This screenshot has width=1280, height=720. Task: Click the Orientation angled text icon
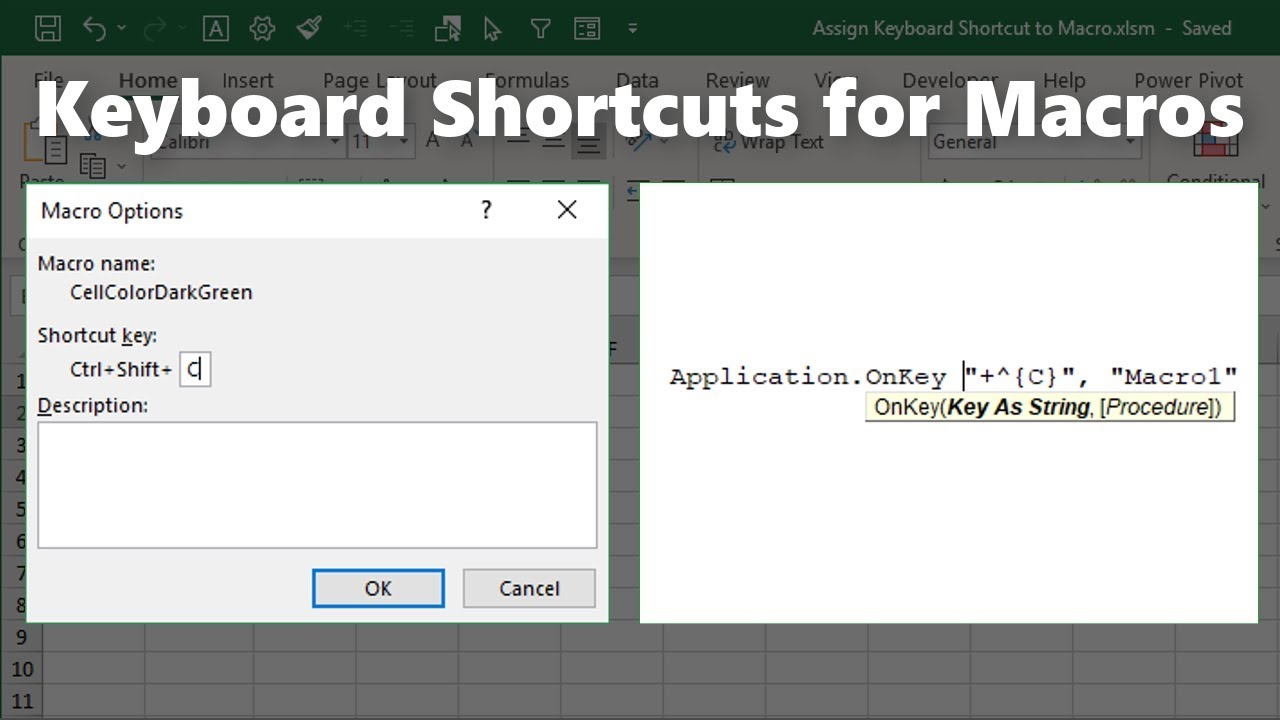pyautogui.click(x=640, y=142)
